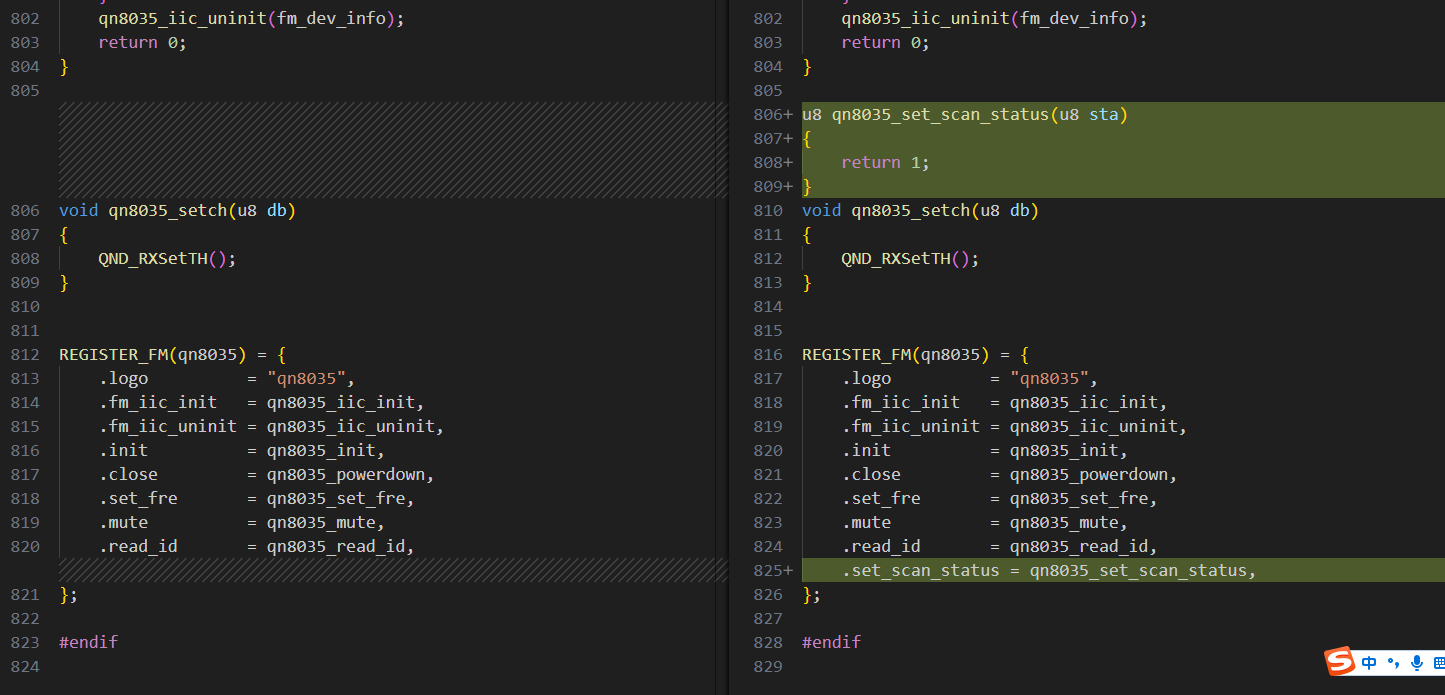Click "#endif" in the left pane
Screen dimensions: 1445x695
(x=88, y=643)
